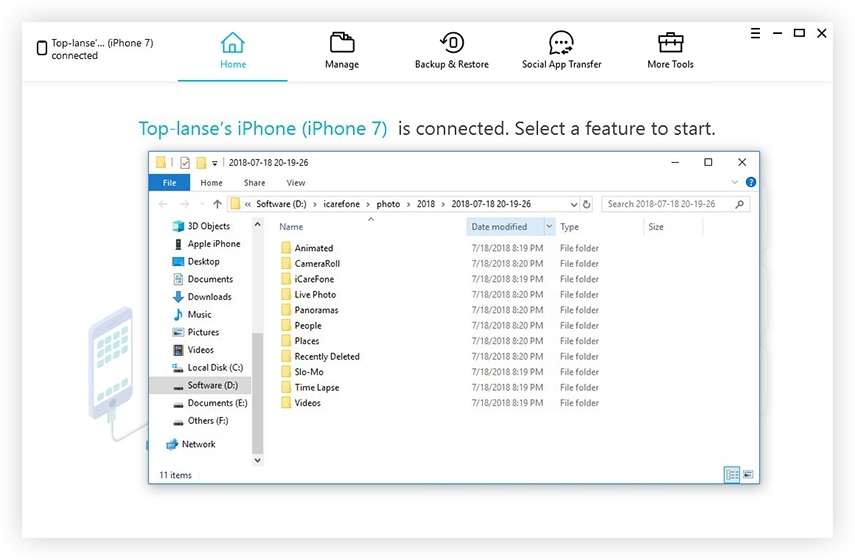The image size is (855, 560).
Task: Select Music in navigation pane
Action: (192, 315)
